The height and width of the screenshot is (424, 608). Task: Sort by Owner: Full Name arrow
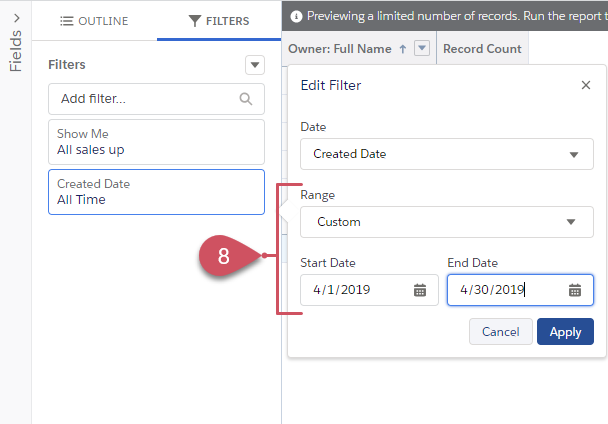(403, 49)
